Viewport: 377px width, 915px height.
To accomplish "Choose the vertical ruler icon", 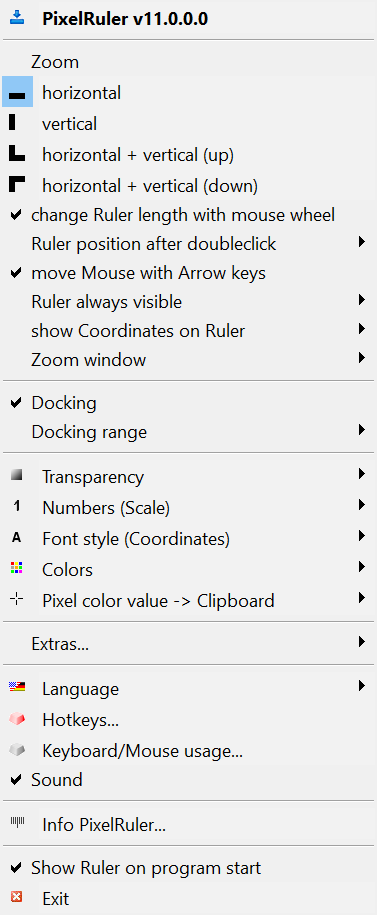I will (x=12, y=122).
